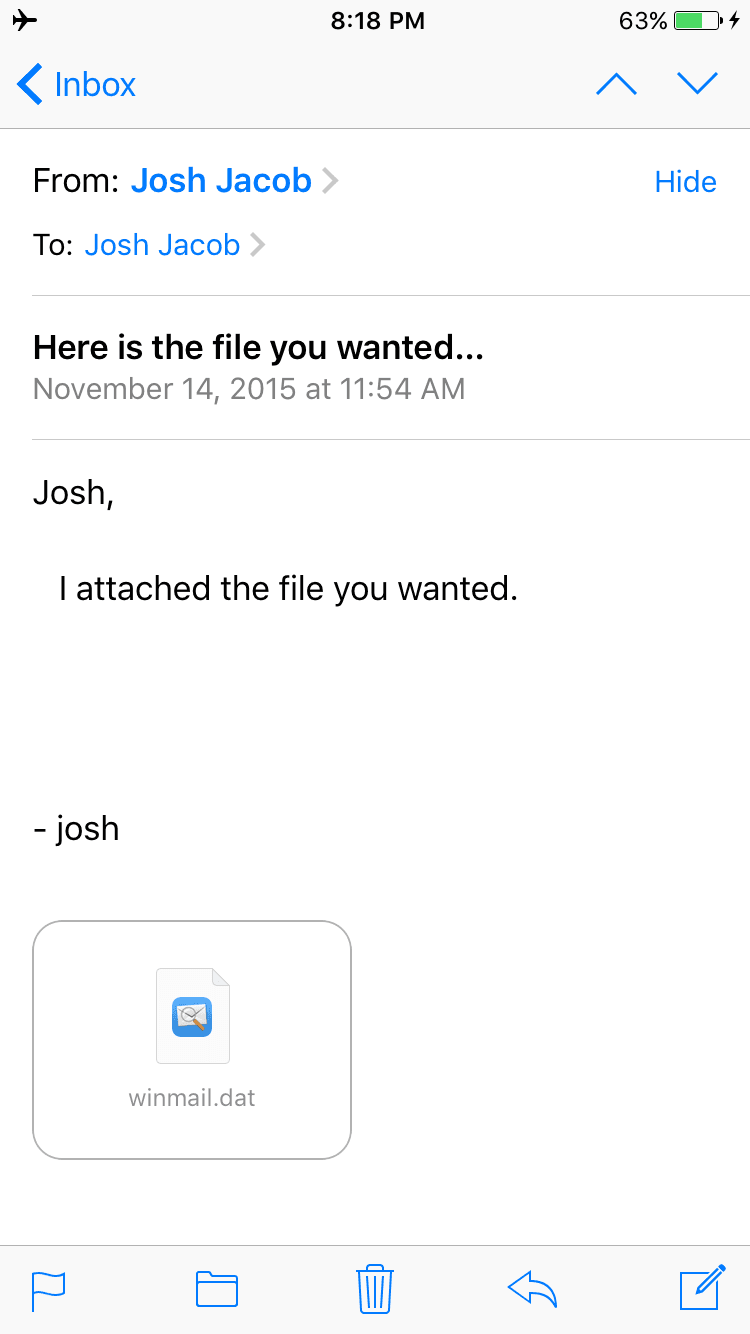The height and width of the screenshot is (1334, 750).
Task: Tap the flag message icon
Action: [49, 1289]
